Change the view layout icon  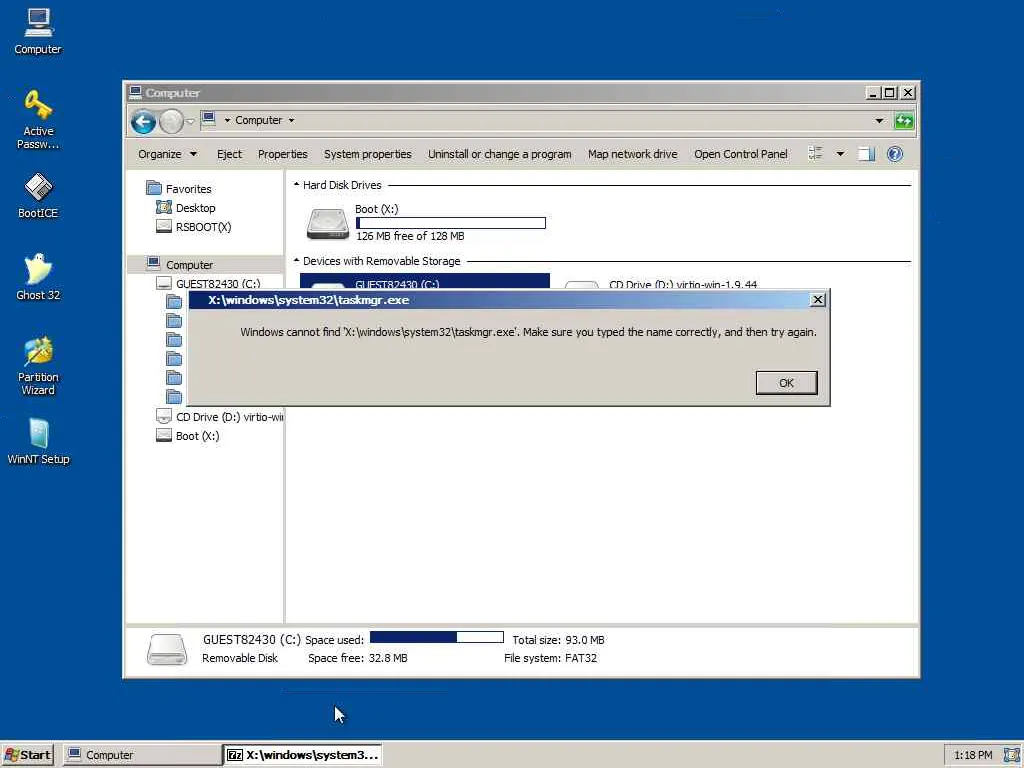815,154
